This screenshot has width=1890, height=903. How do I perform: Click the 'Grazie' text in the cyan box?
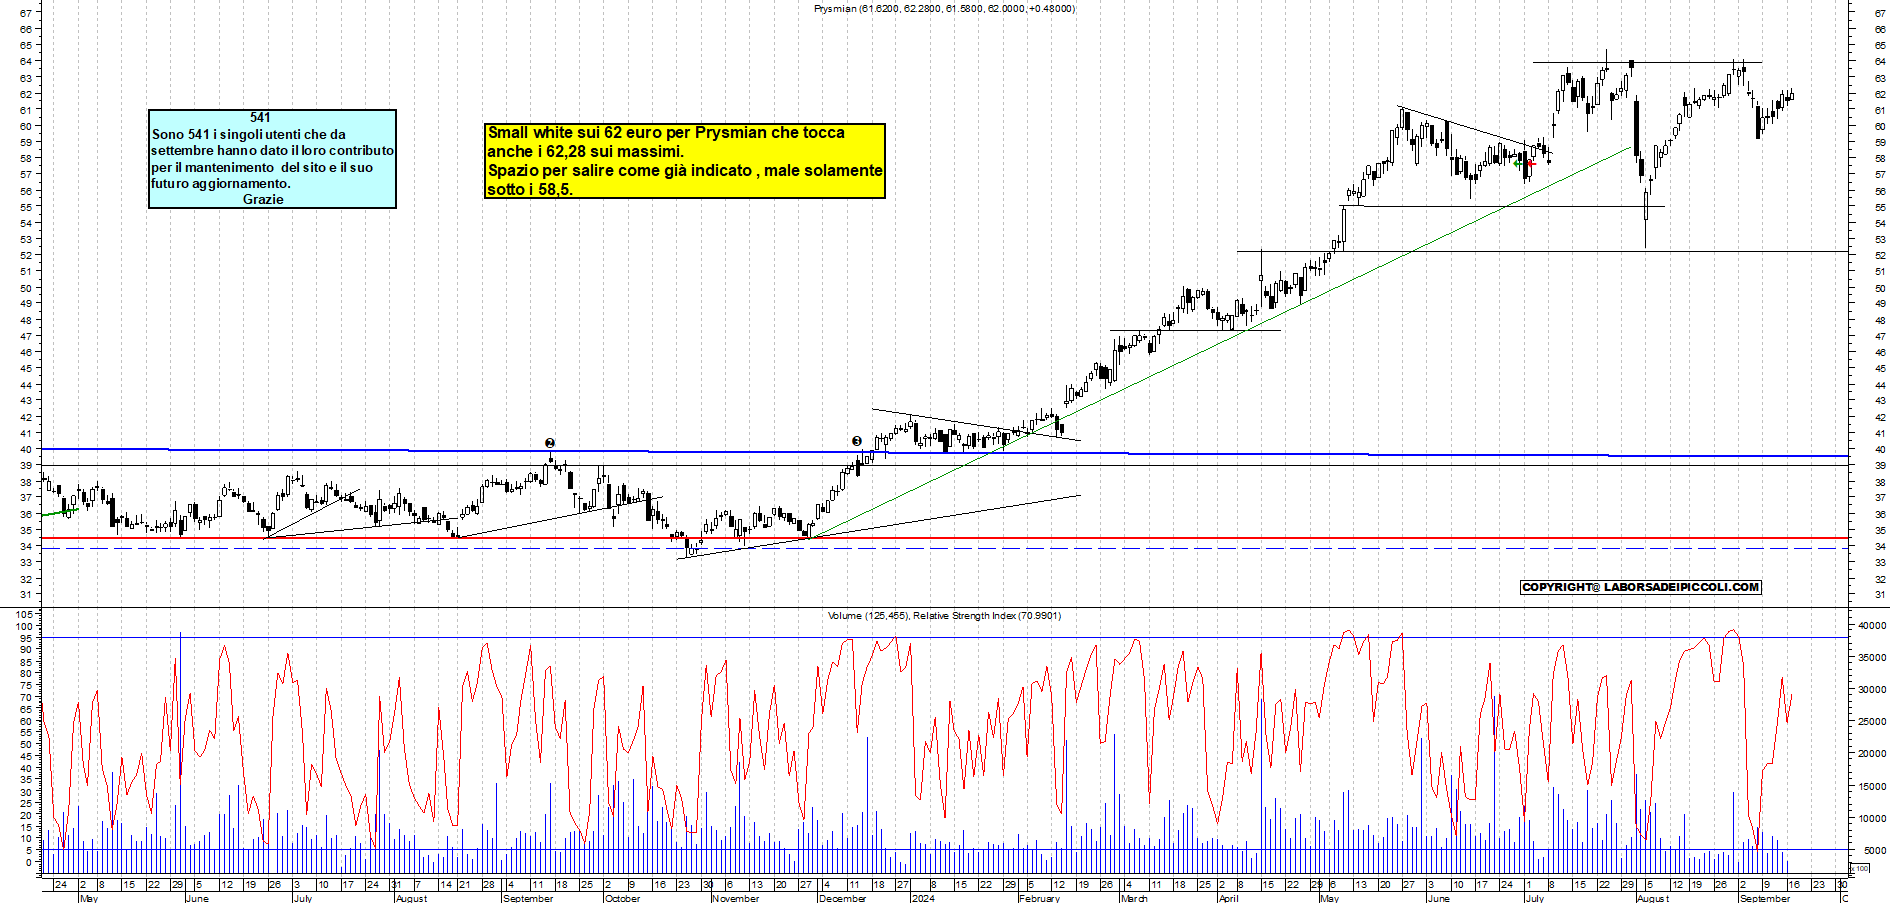(x=263, y=199)
